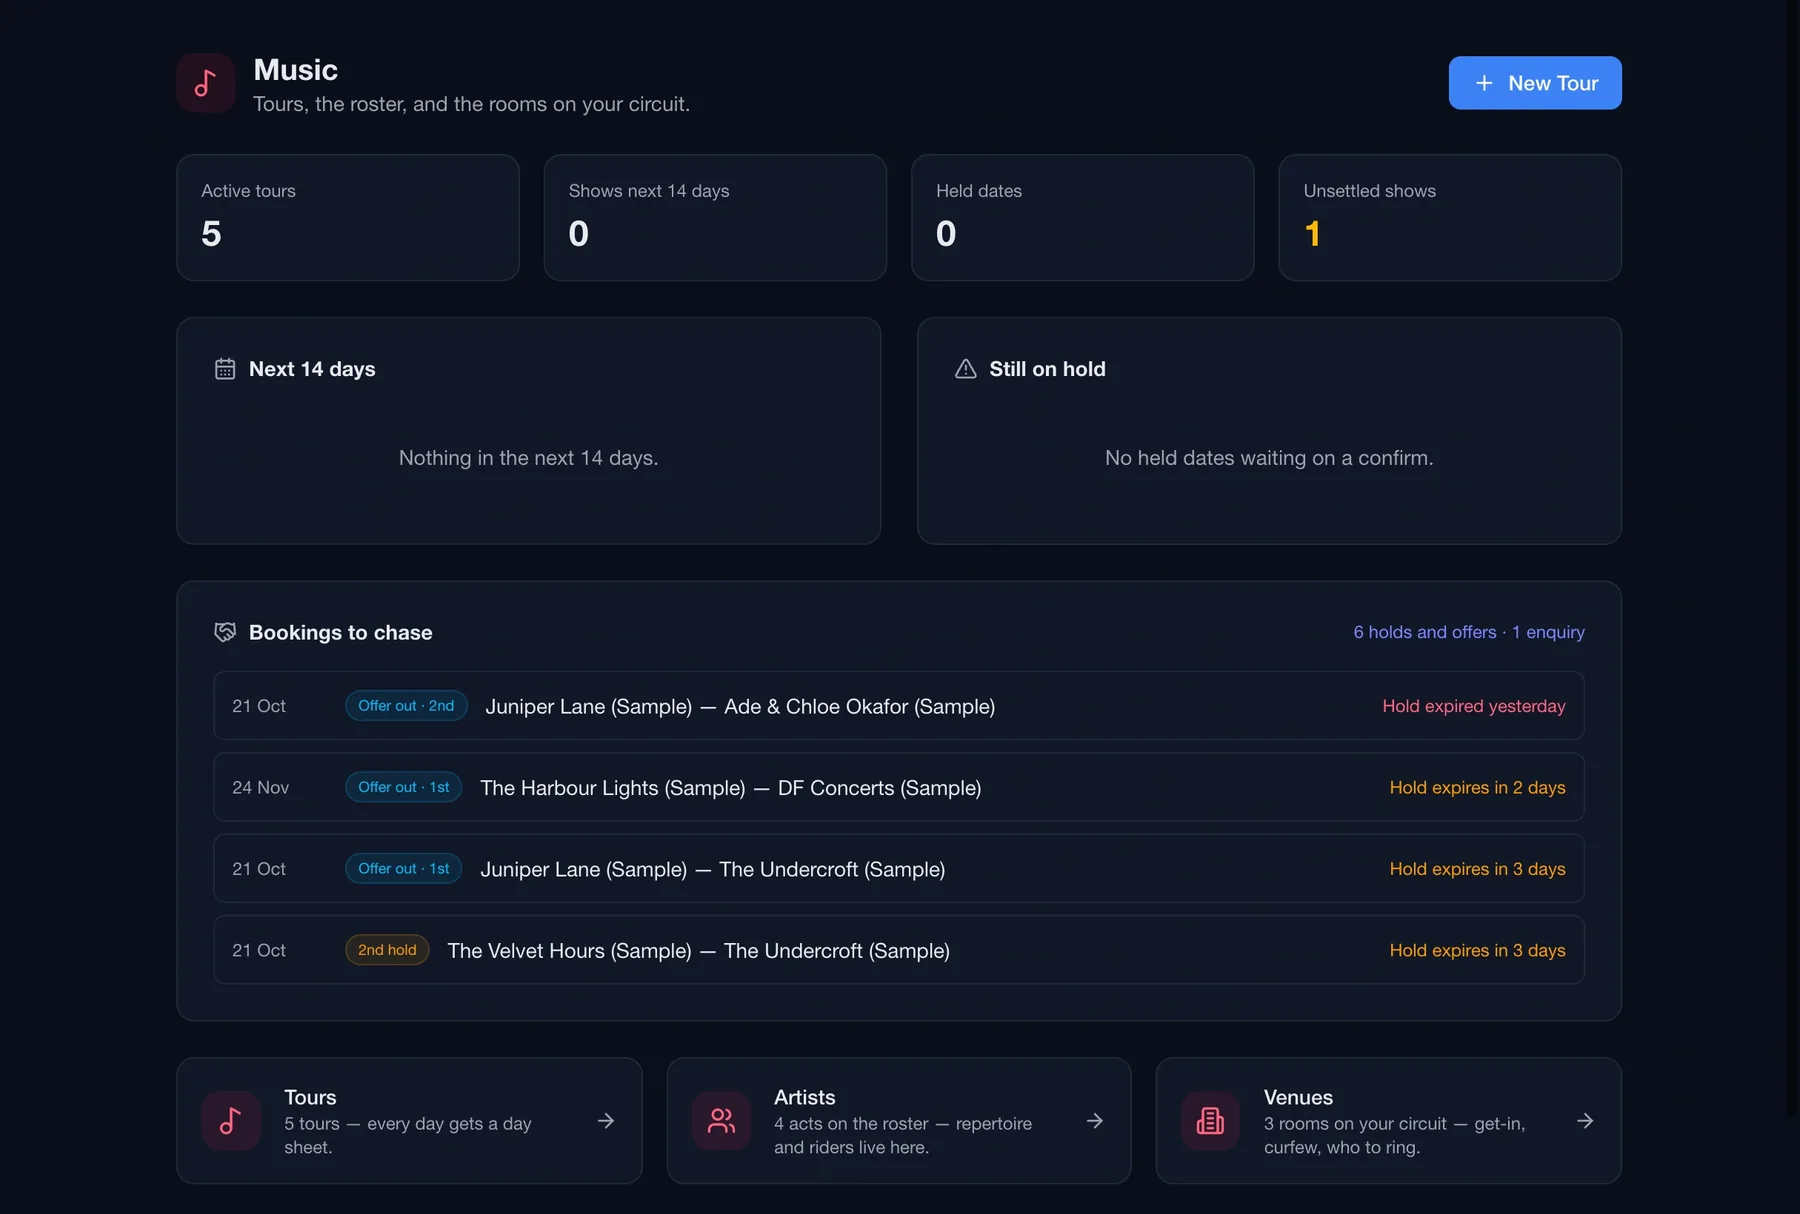Click the arrow on the Venues card
Screen dimensions: 1800x1214
pos(1585,1121)
